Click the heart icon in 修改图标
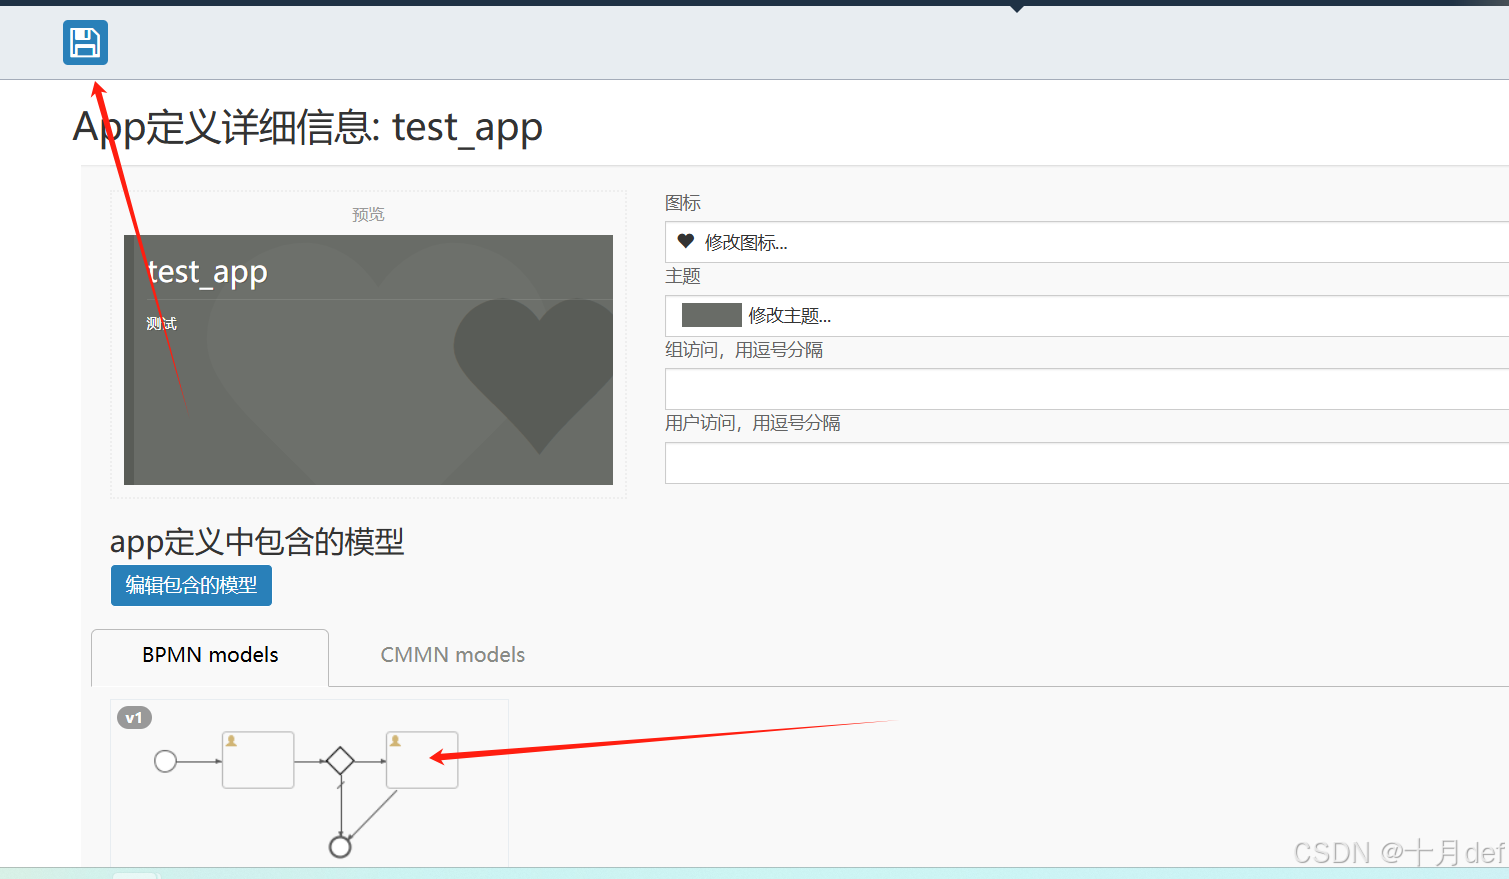Screen dimensions: 1509x879 click(686, 241)
